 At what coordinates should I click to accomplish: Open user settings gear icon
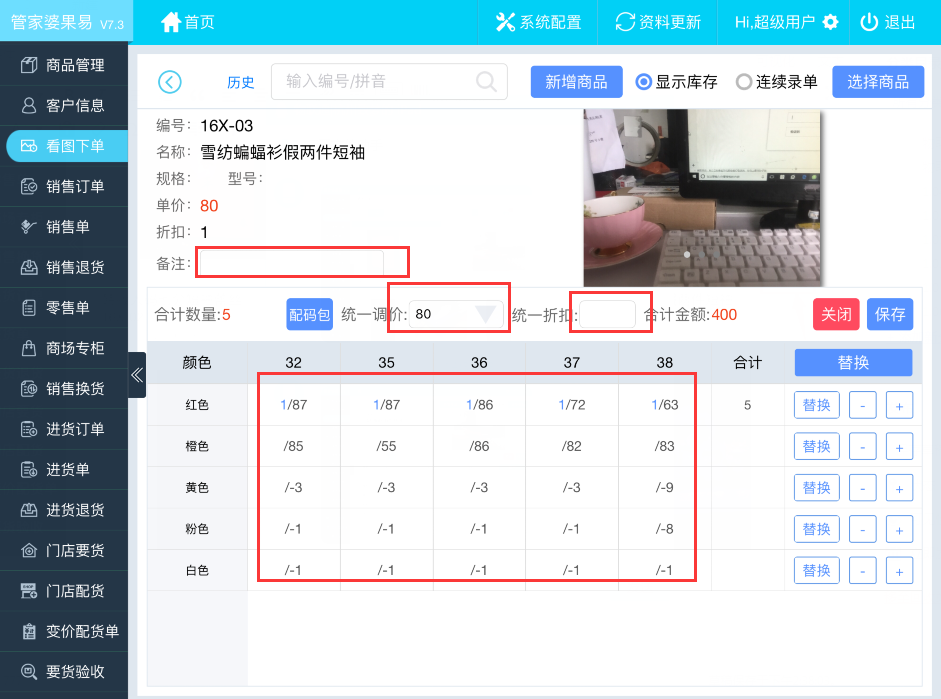coord(831,22)
